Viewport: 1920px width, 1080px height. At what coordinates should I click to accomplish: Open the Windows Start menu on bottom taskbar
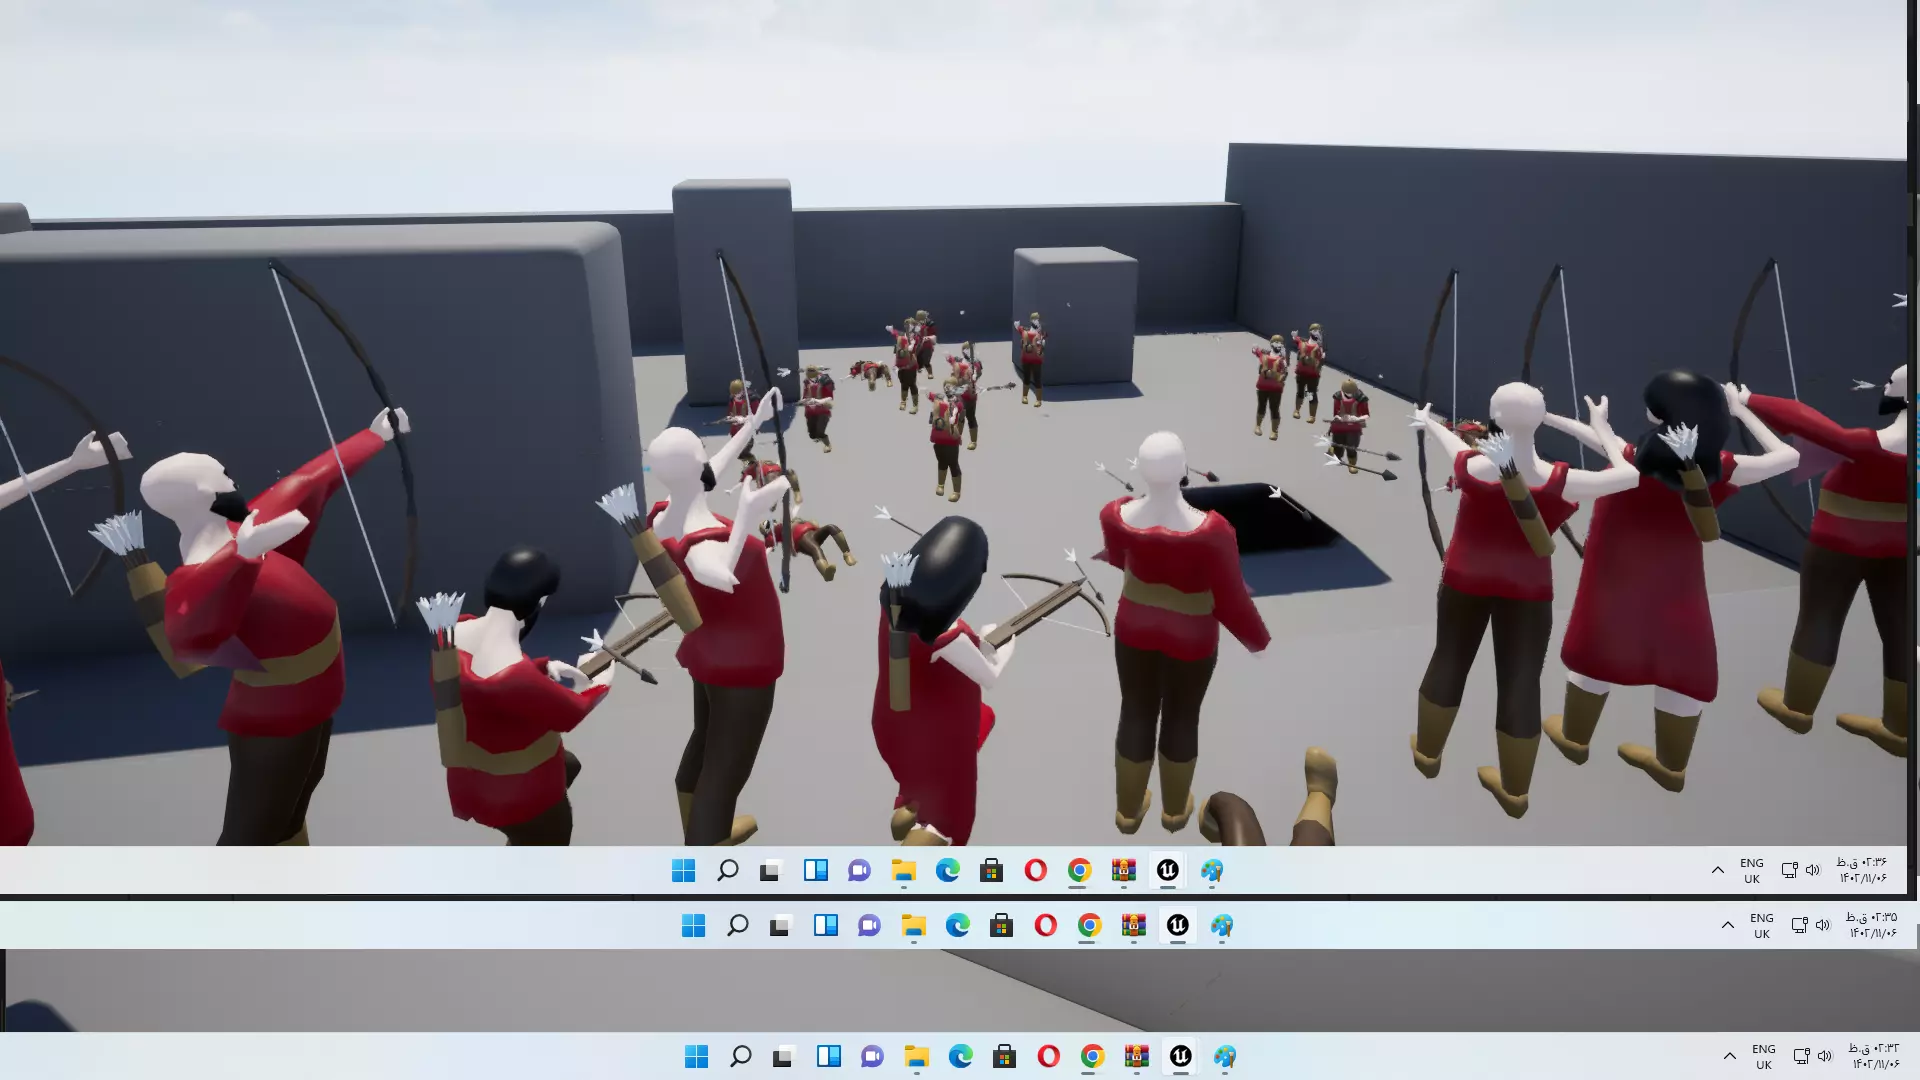[696, 1056]
